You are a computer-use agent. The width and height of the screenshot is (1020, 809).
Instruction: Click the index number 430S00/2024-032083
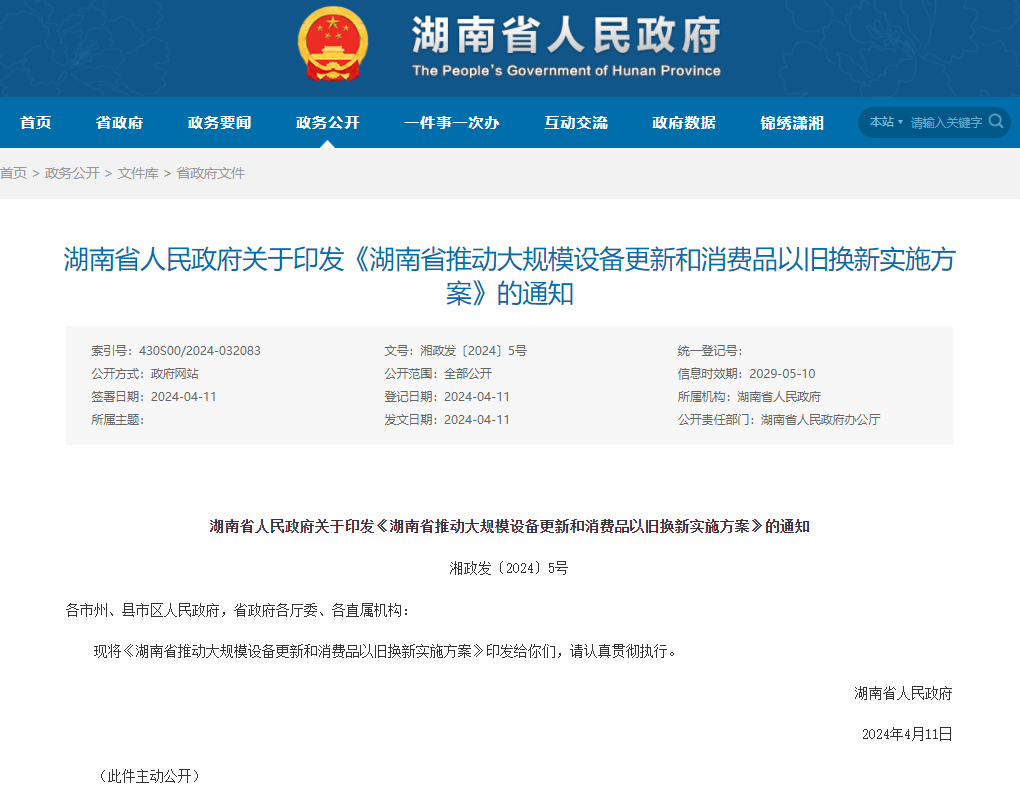pyautogui.click(x=199, y=351)
